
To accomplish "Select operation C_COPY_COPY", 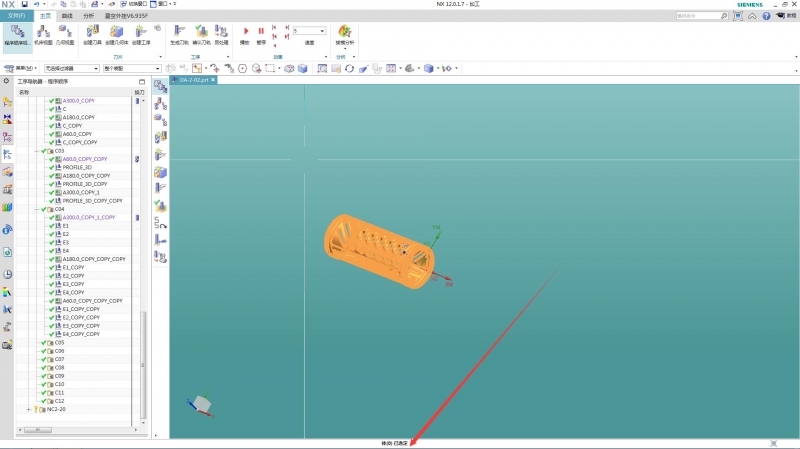I will [x=80, y=142].
